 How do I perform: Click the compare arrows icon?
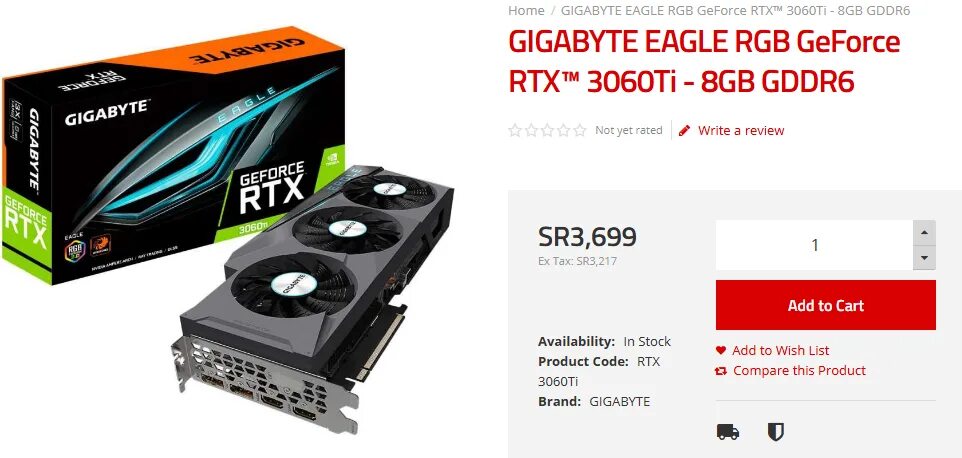(x=721, y=371)
